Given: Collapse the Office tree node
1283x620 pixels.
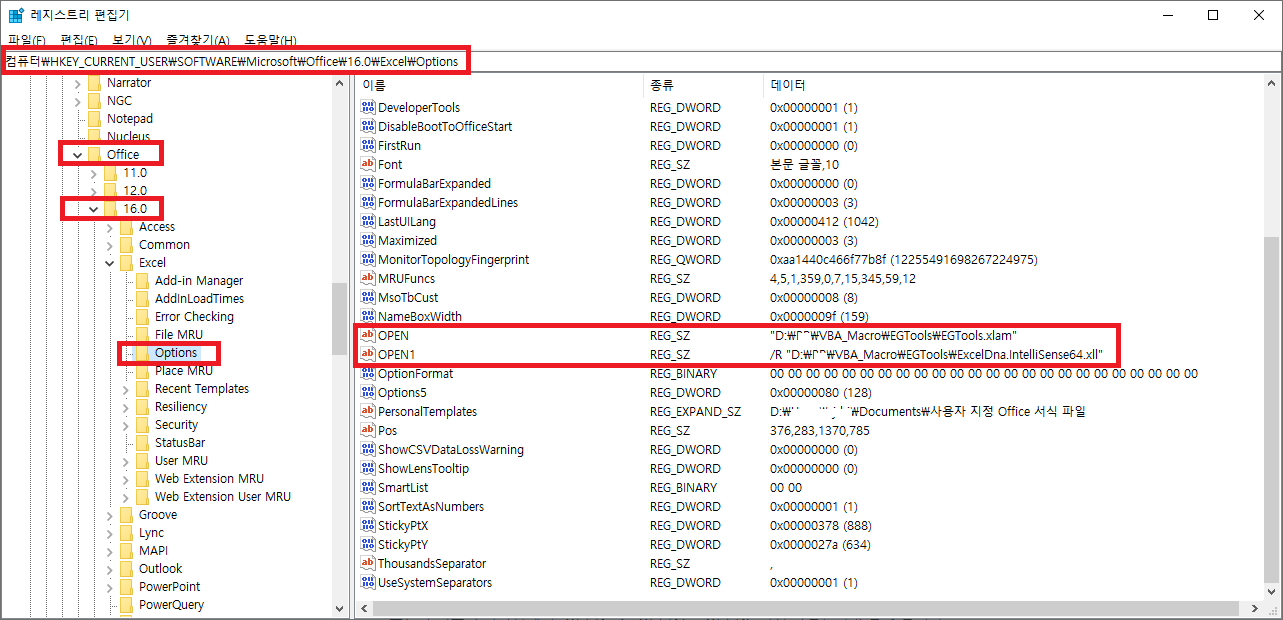Looking at the screenshot, I should pyautogui.click(x=78, y=155).
